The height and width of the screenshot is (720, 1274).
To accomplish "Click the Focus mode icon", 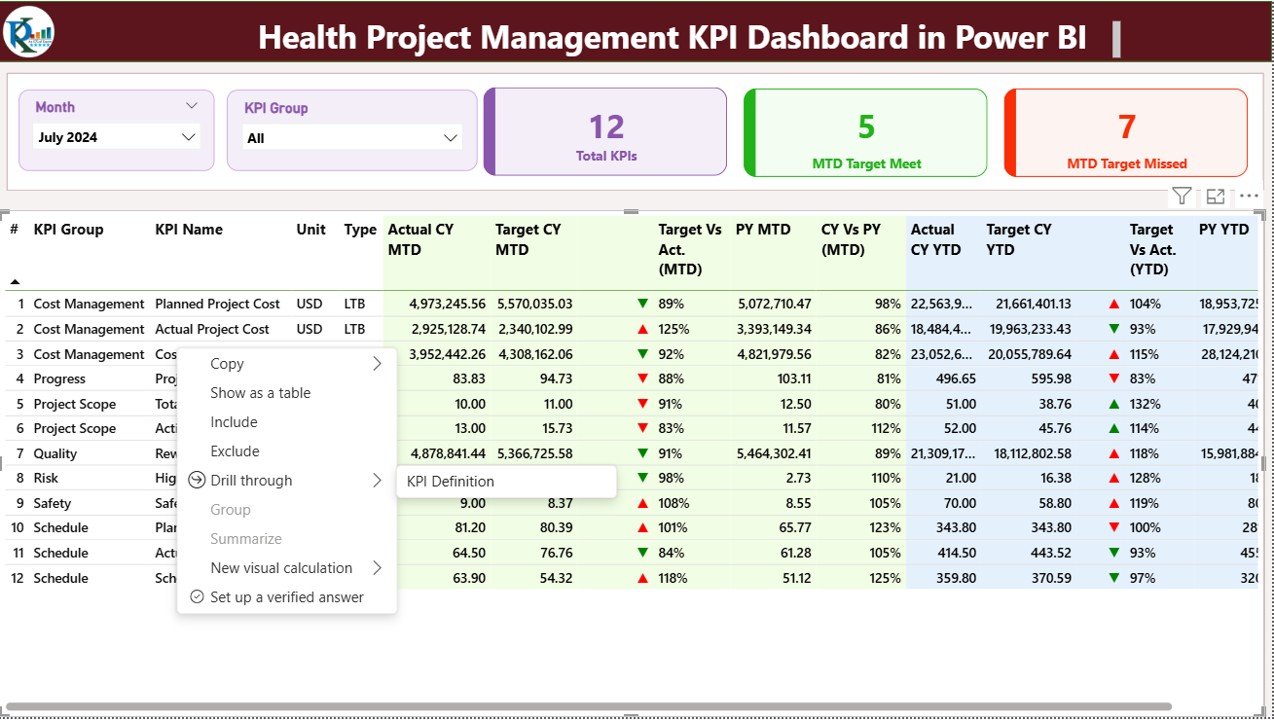I will (1215, 197).
